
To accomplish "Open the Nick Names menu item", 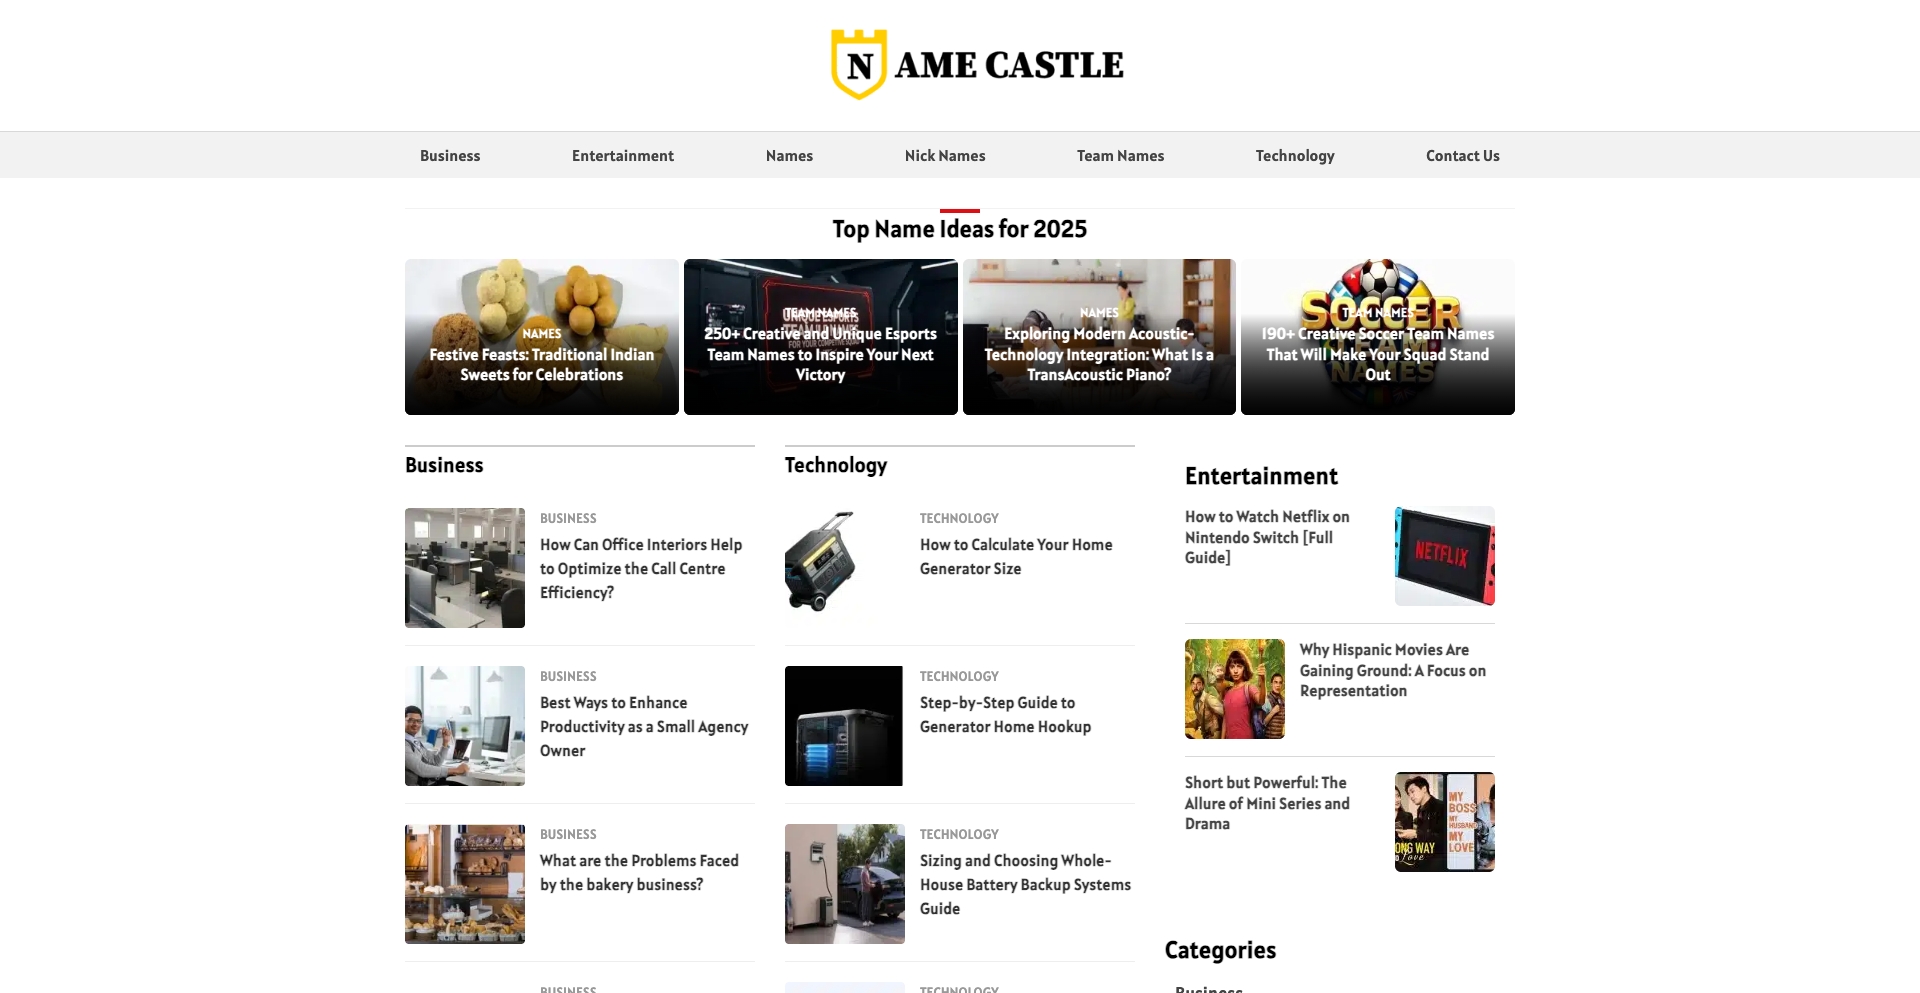I will point(944,155).
